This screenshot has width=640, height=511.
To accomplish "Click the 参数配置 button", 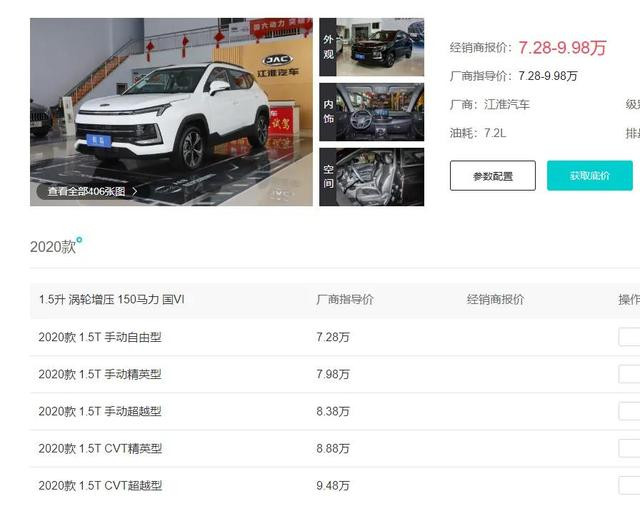I will pyautogui.click(x=493, y=176).
